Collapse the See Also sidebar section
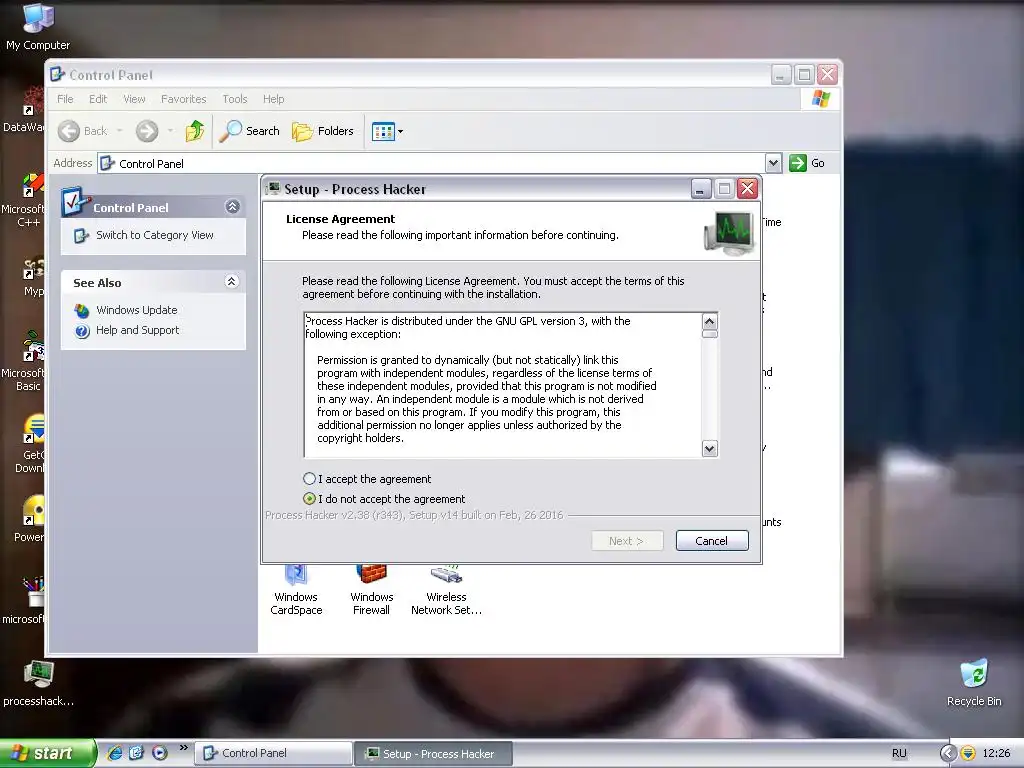 point(231,281)
